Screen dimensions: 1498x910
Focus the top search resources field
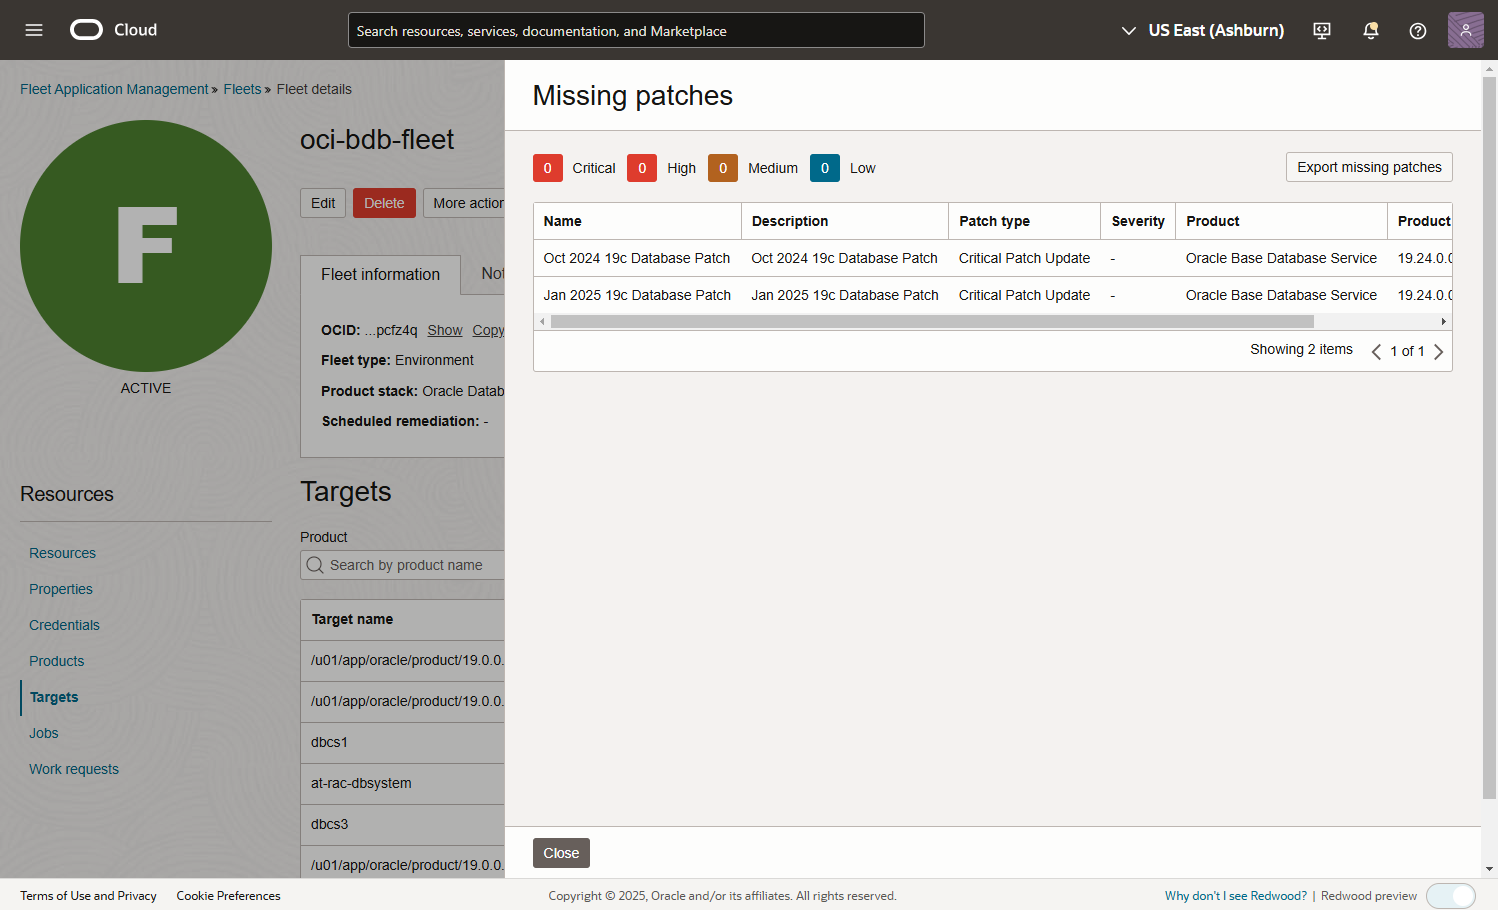(636, 30)
